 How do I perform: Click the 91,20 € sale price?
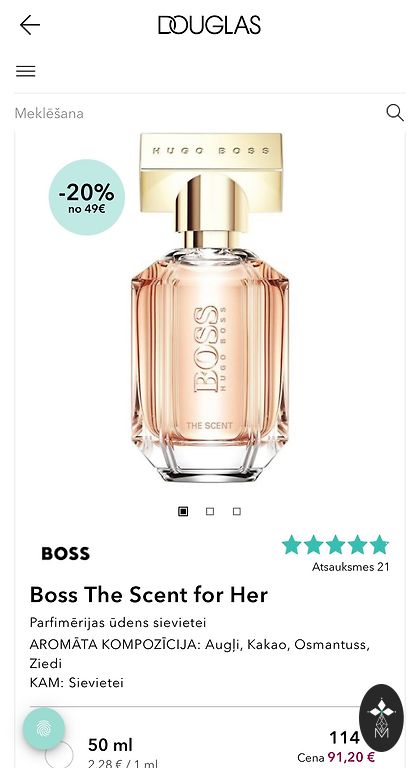click(x=351, y=757)
